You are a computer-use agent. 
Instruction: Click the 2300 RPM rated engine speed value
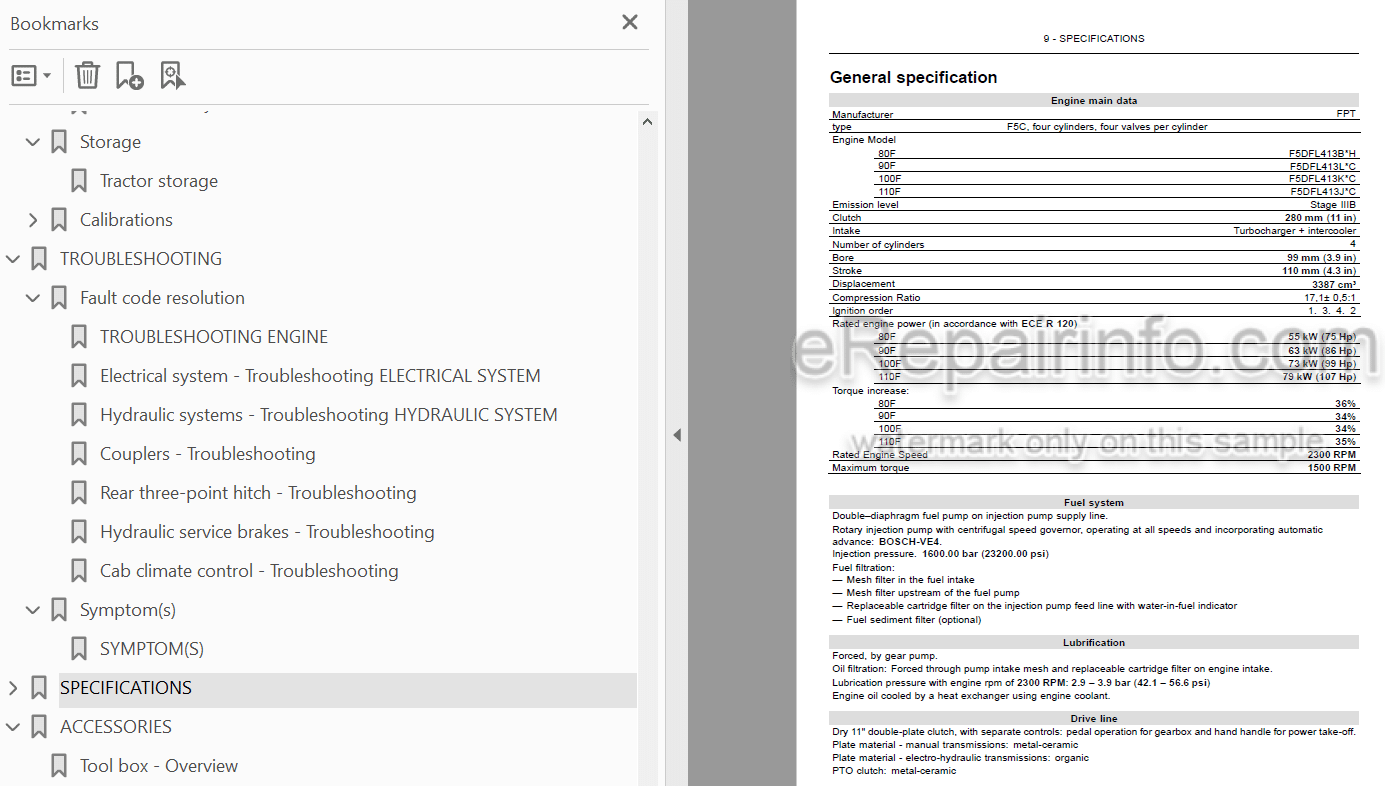[1331, 454]
